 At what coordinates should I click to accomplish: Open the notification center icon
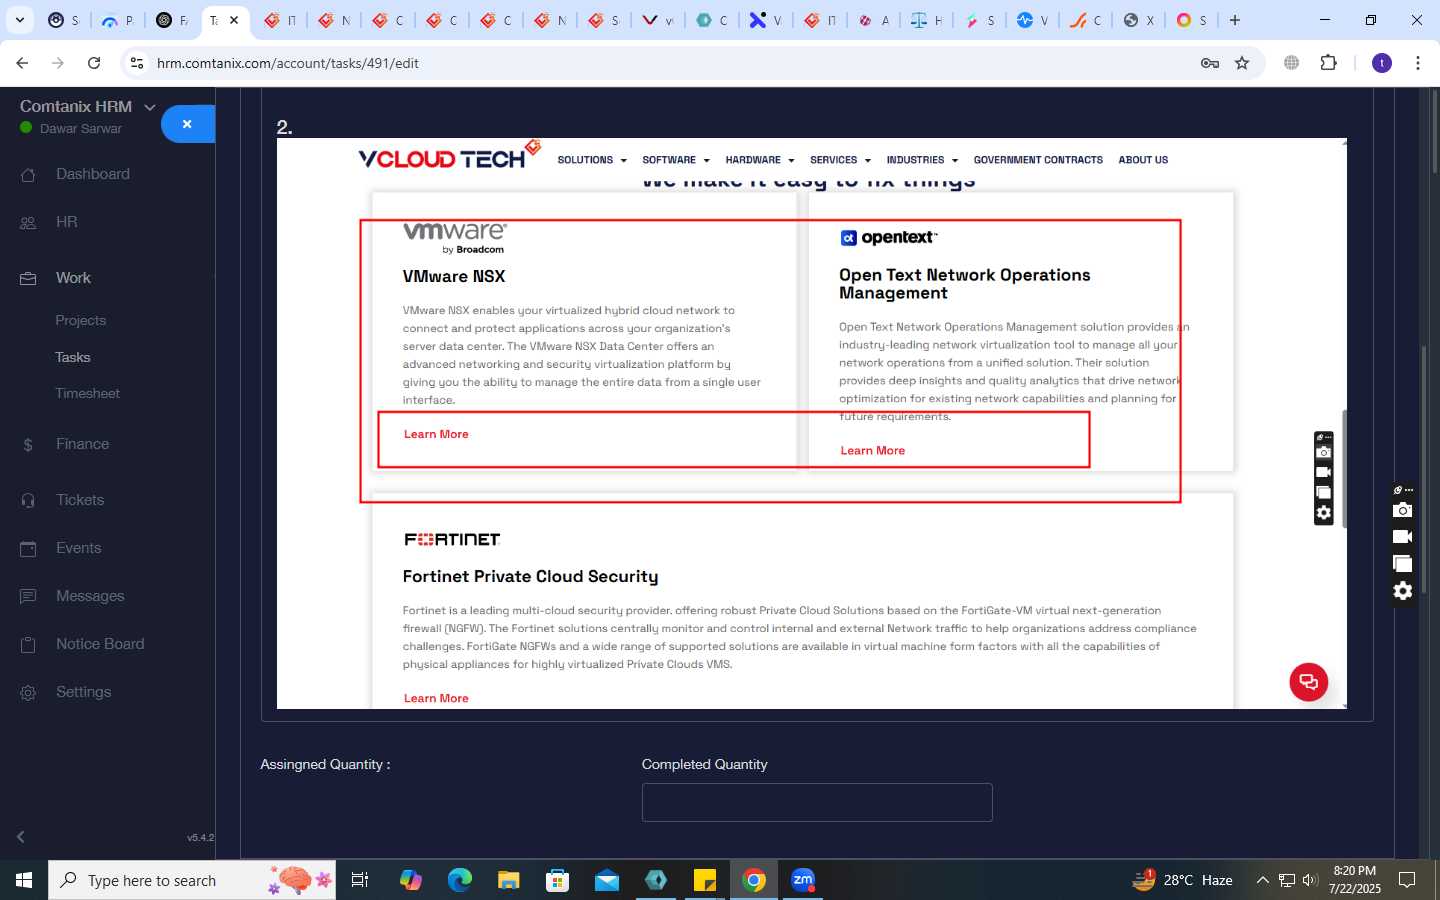pos(1407,880)
